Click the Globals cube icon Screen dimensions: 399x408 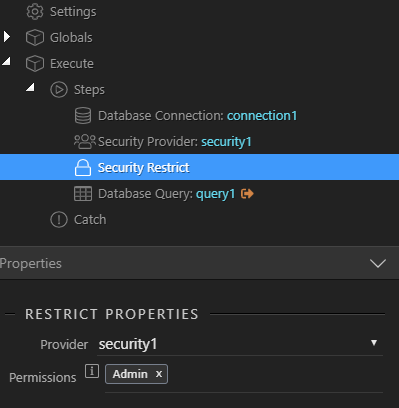[x=35, y=37]
